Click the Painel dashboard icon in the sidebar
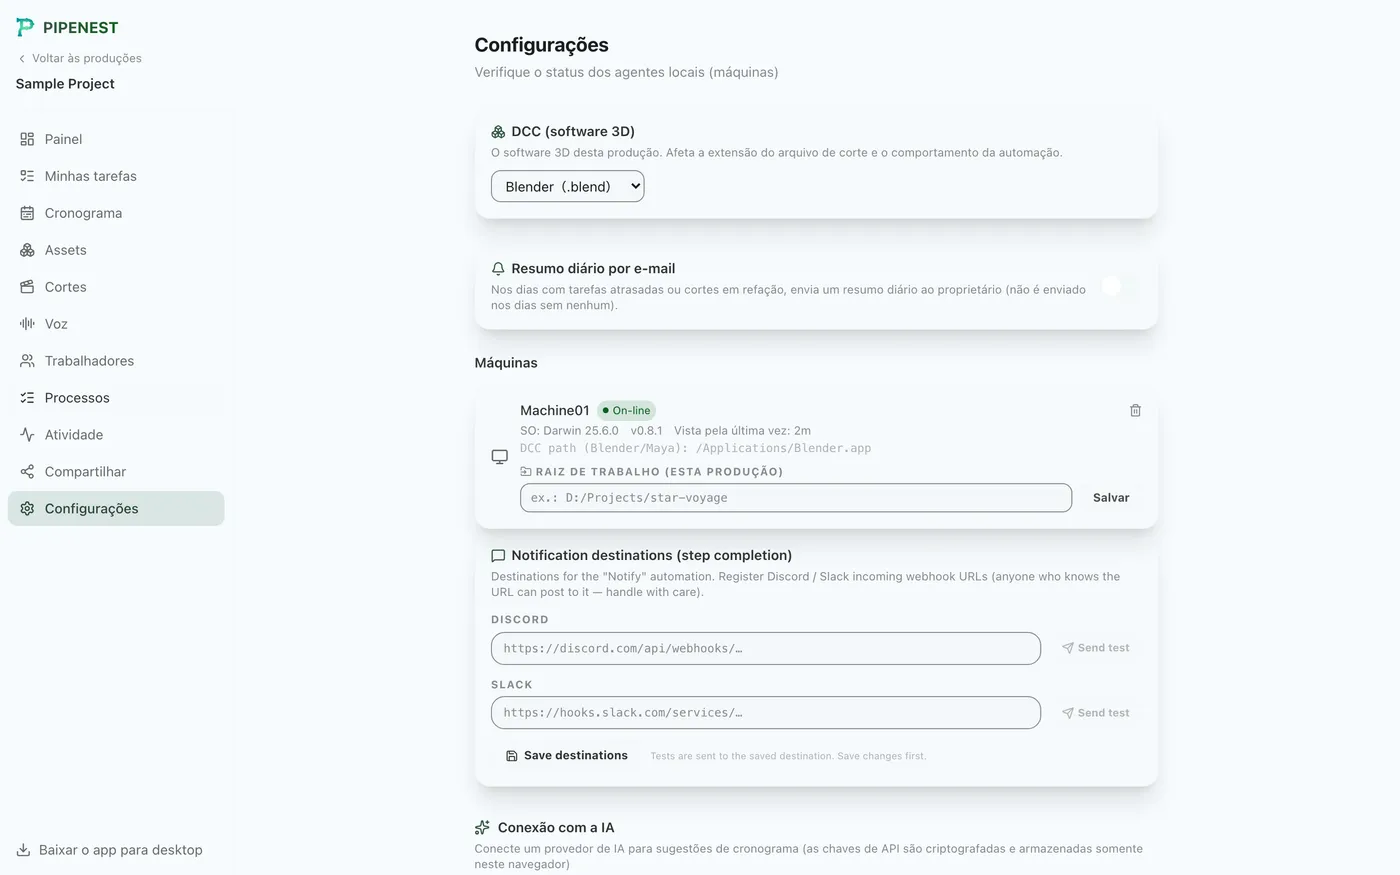The width and height of the screenshot is (1400, 875). tap(27, 139)
